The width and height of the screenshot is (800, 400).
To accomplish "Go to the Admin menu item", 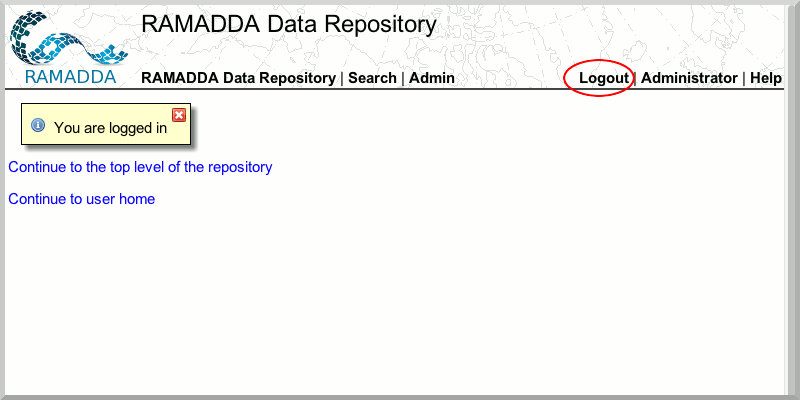I will tap(432, 78).
